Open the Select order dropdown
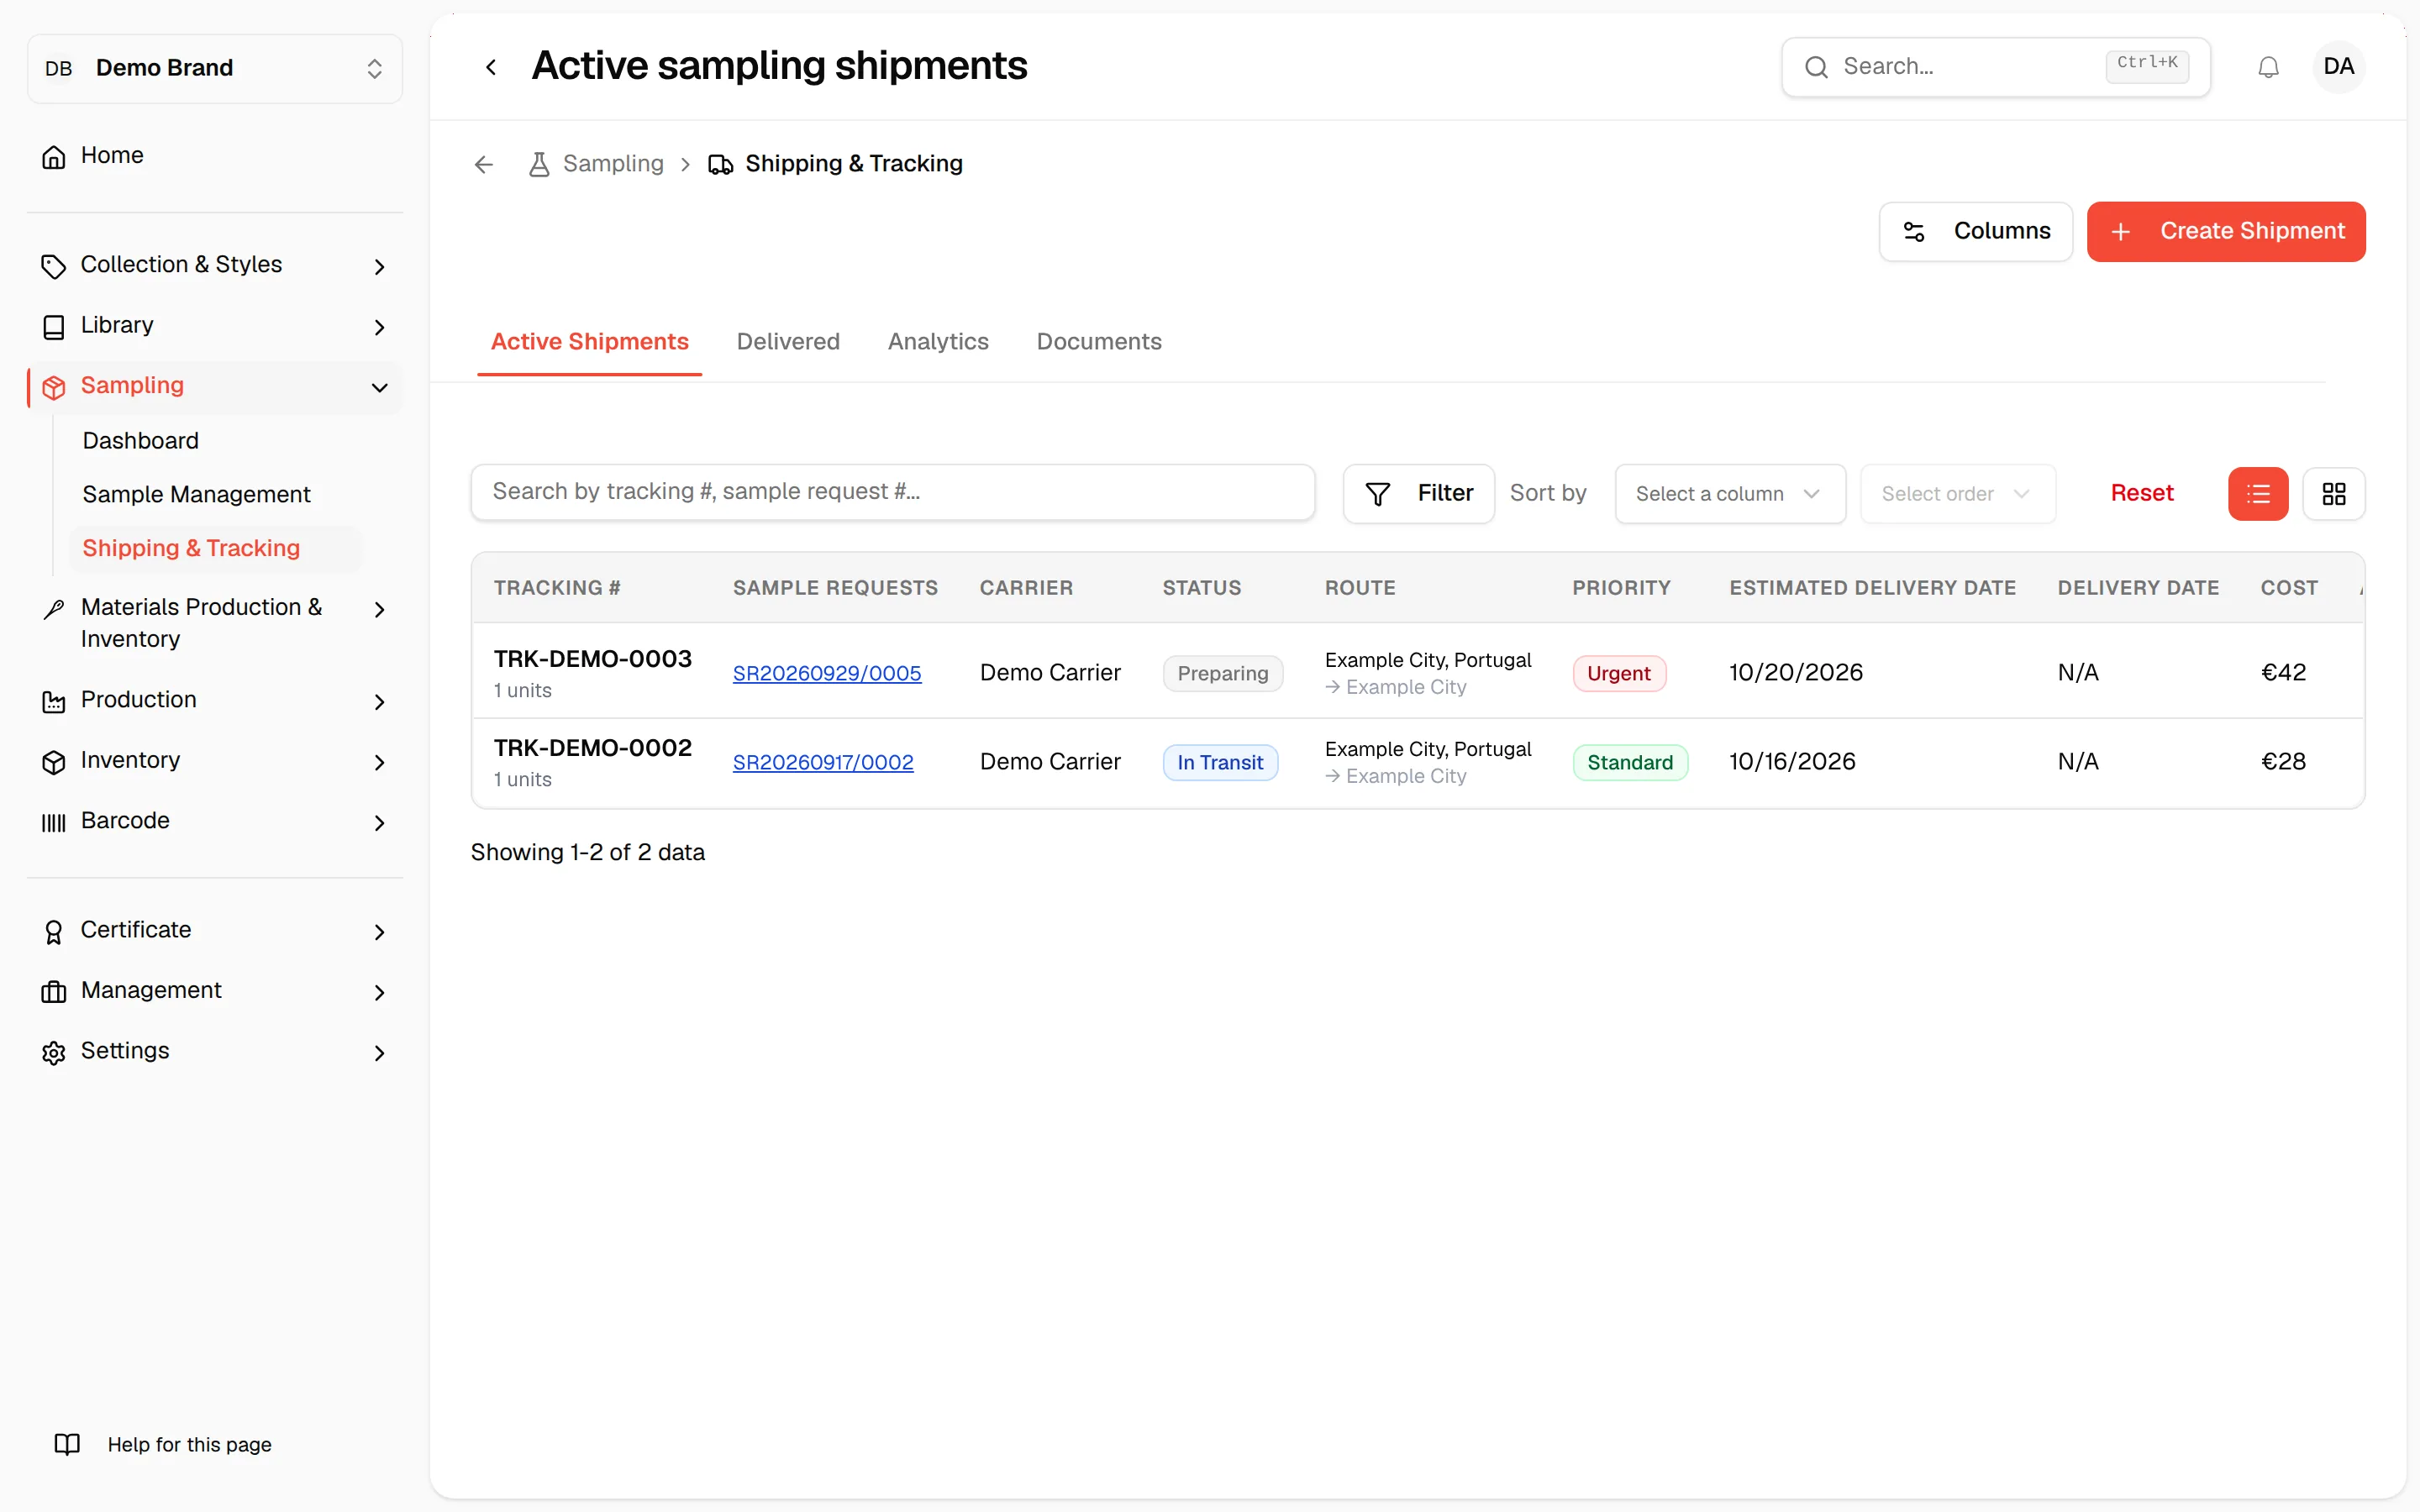Screen dimensions: 2420x1512 1957,494
